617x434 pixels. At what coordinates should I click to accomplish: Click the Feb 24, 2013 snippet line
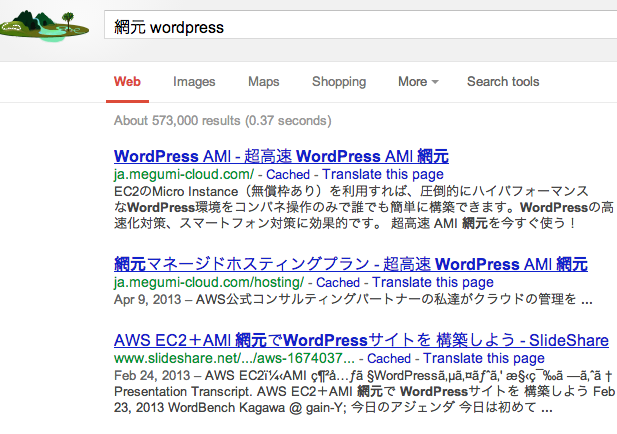click(x=364, y=375)
